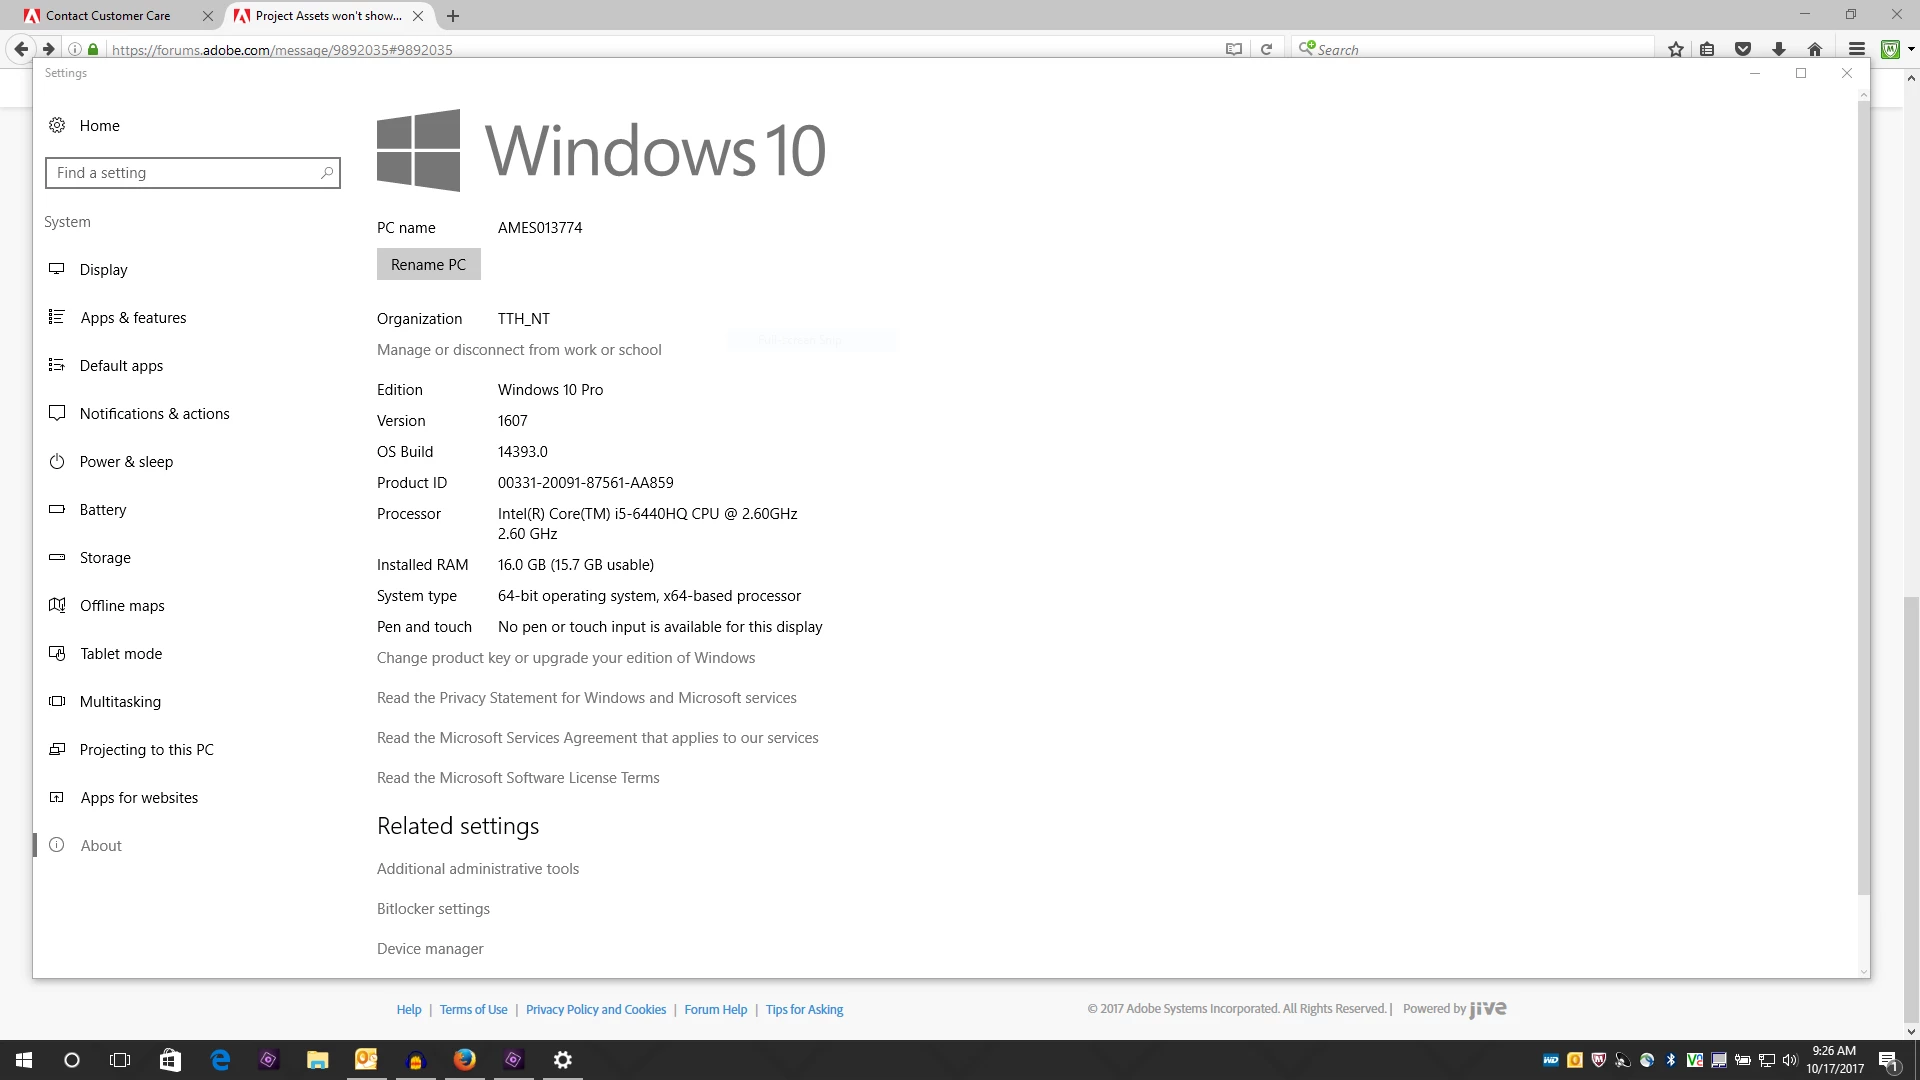
Task: Click the Rename PC button
Action: pos(428,265)
